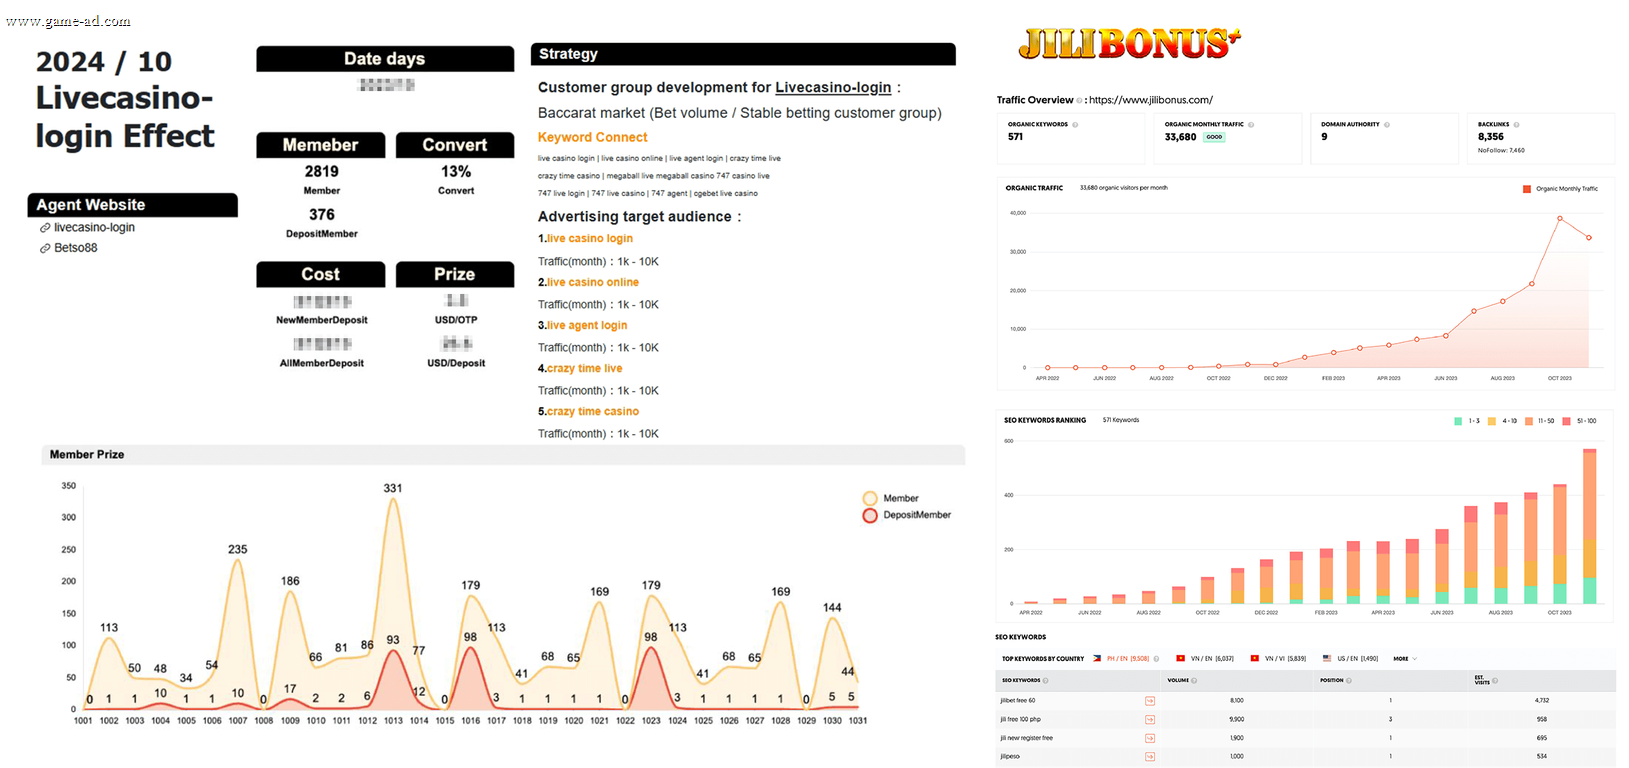
Task: Click the organic traffic chart's highest data point
Action: coord(1560,218)
